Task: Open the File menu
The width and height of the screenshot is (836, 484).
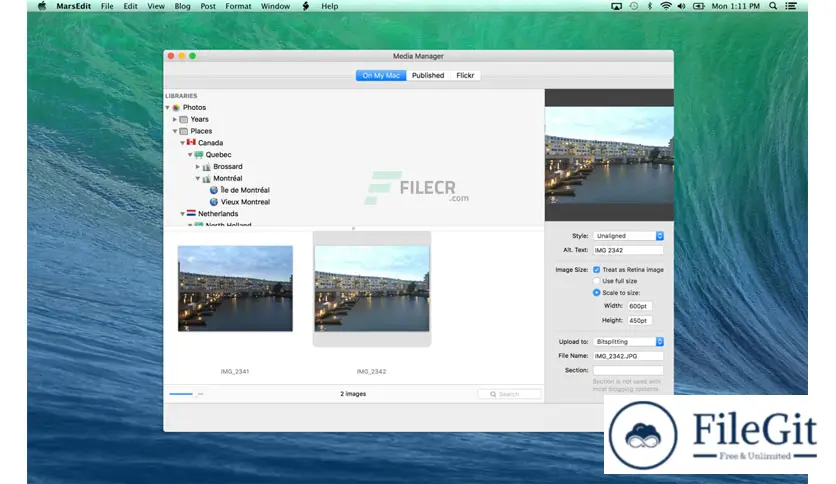Action: coord(107,6)
